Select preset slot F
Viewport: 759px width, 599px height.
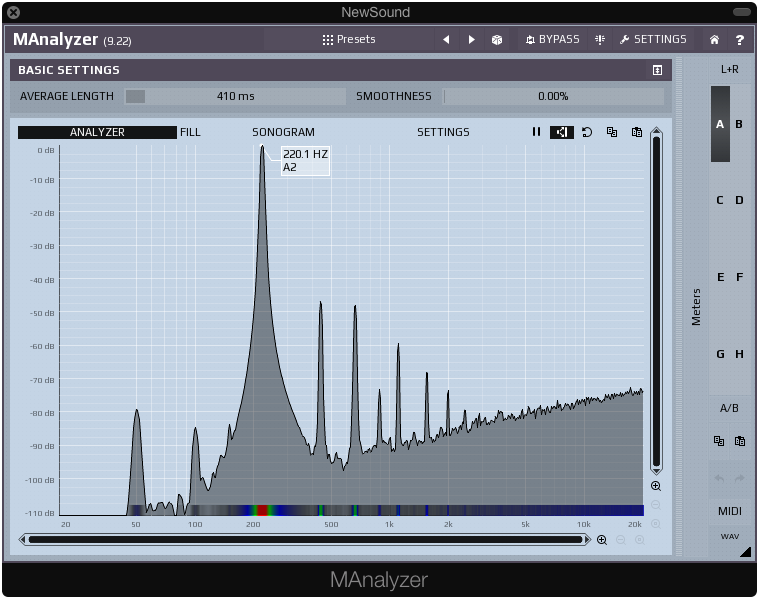(739, 277)
